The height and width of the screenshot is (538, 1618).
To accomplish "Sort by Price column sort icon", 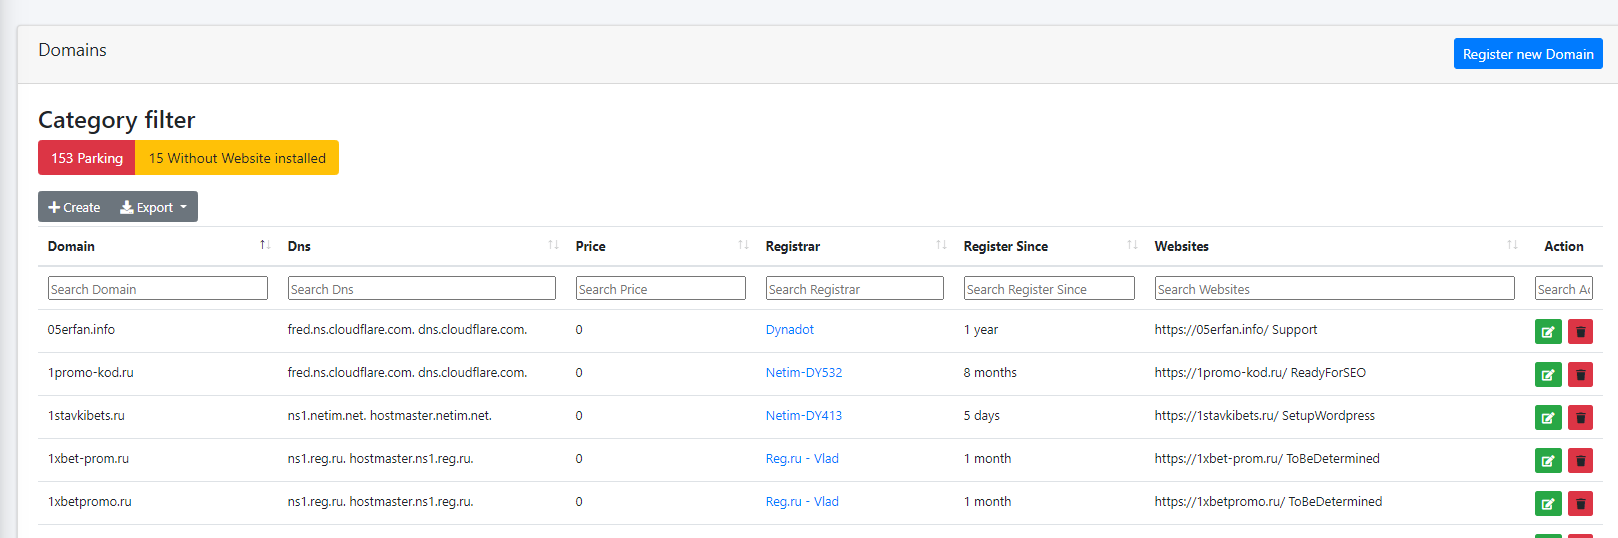I will click(743, 245).
